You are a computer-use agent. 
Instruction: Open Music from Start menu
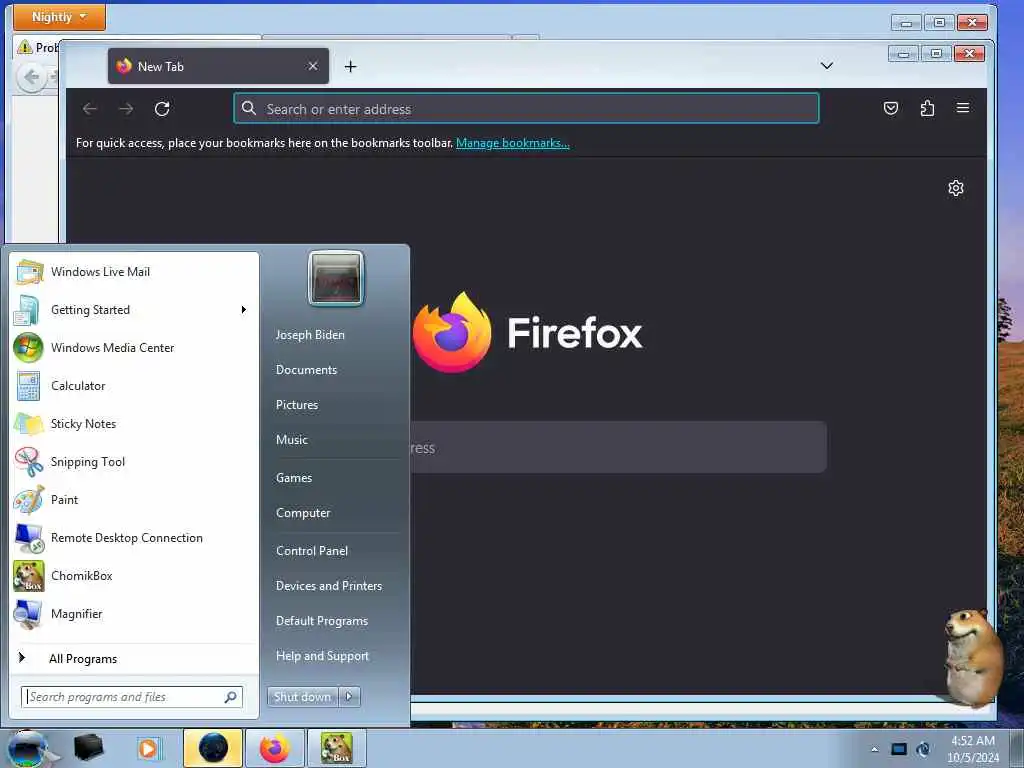(292, 440)
